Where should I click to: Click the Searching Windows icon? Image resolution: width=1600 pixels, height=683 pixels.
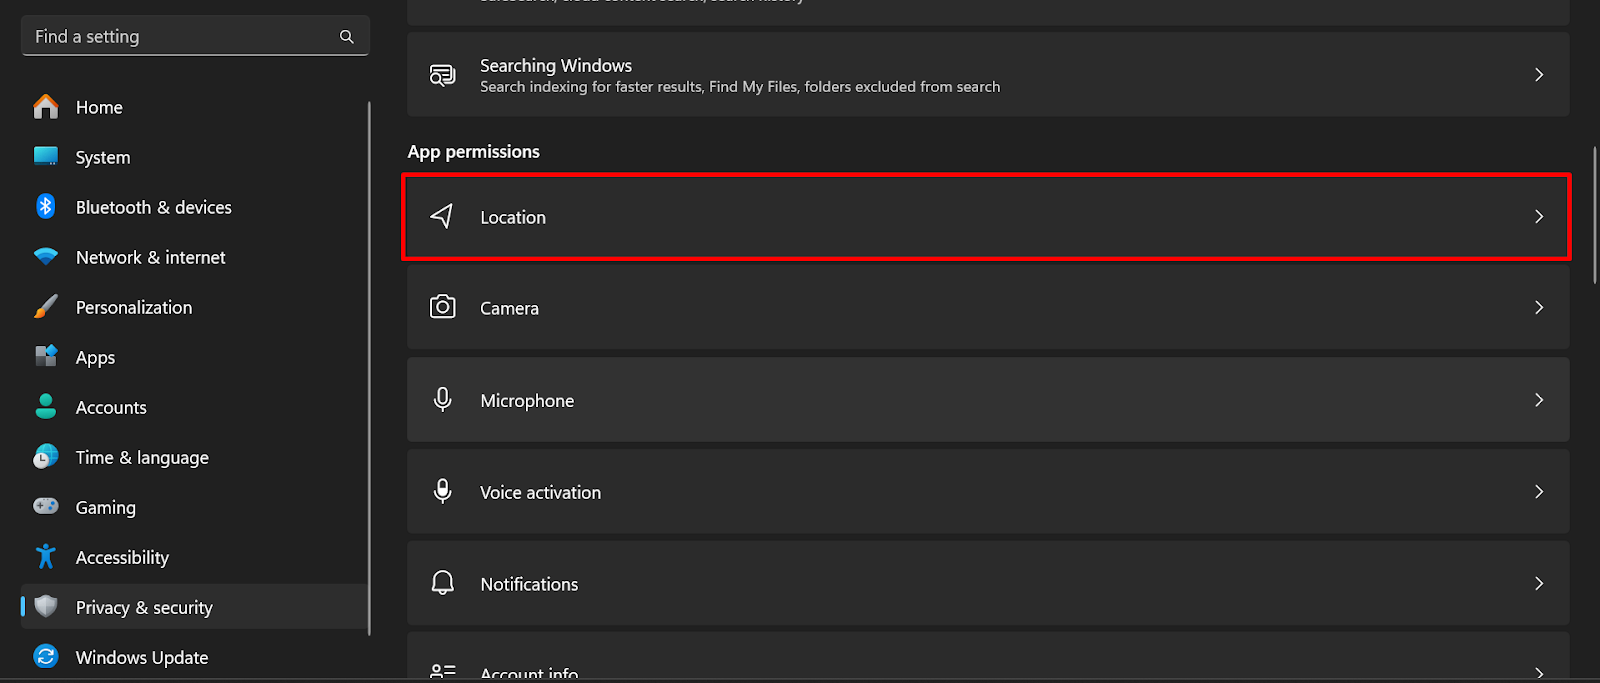pyautogui.click(x=442, y=75)
